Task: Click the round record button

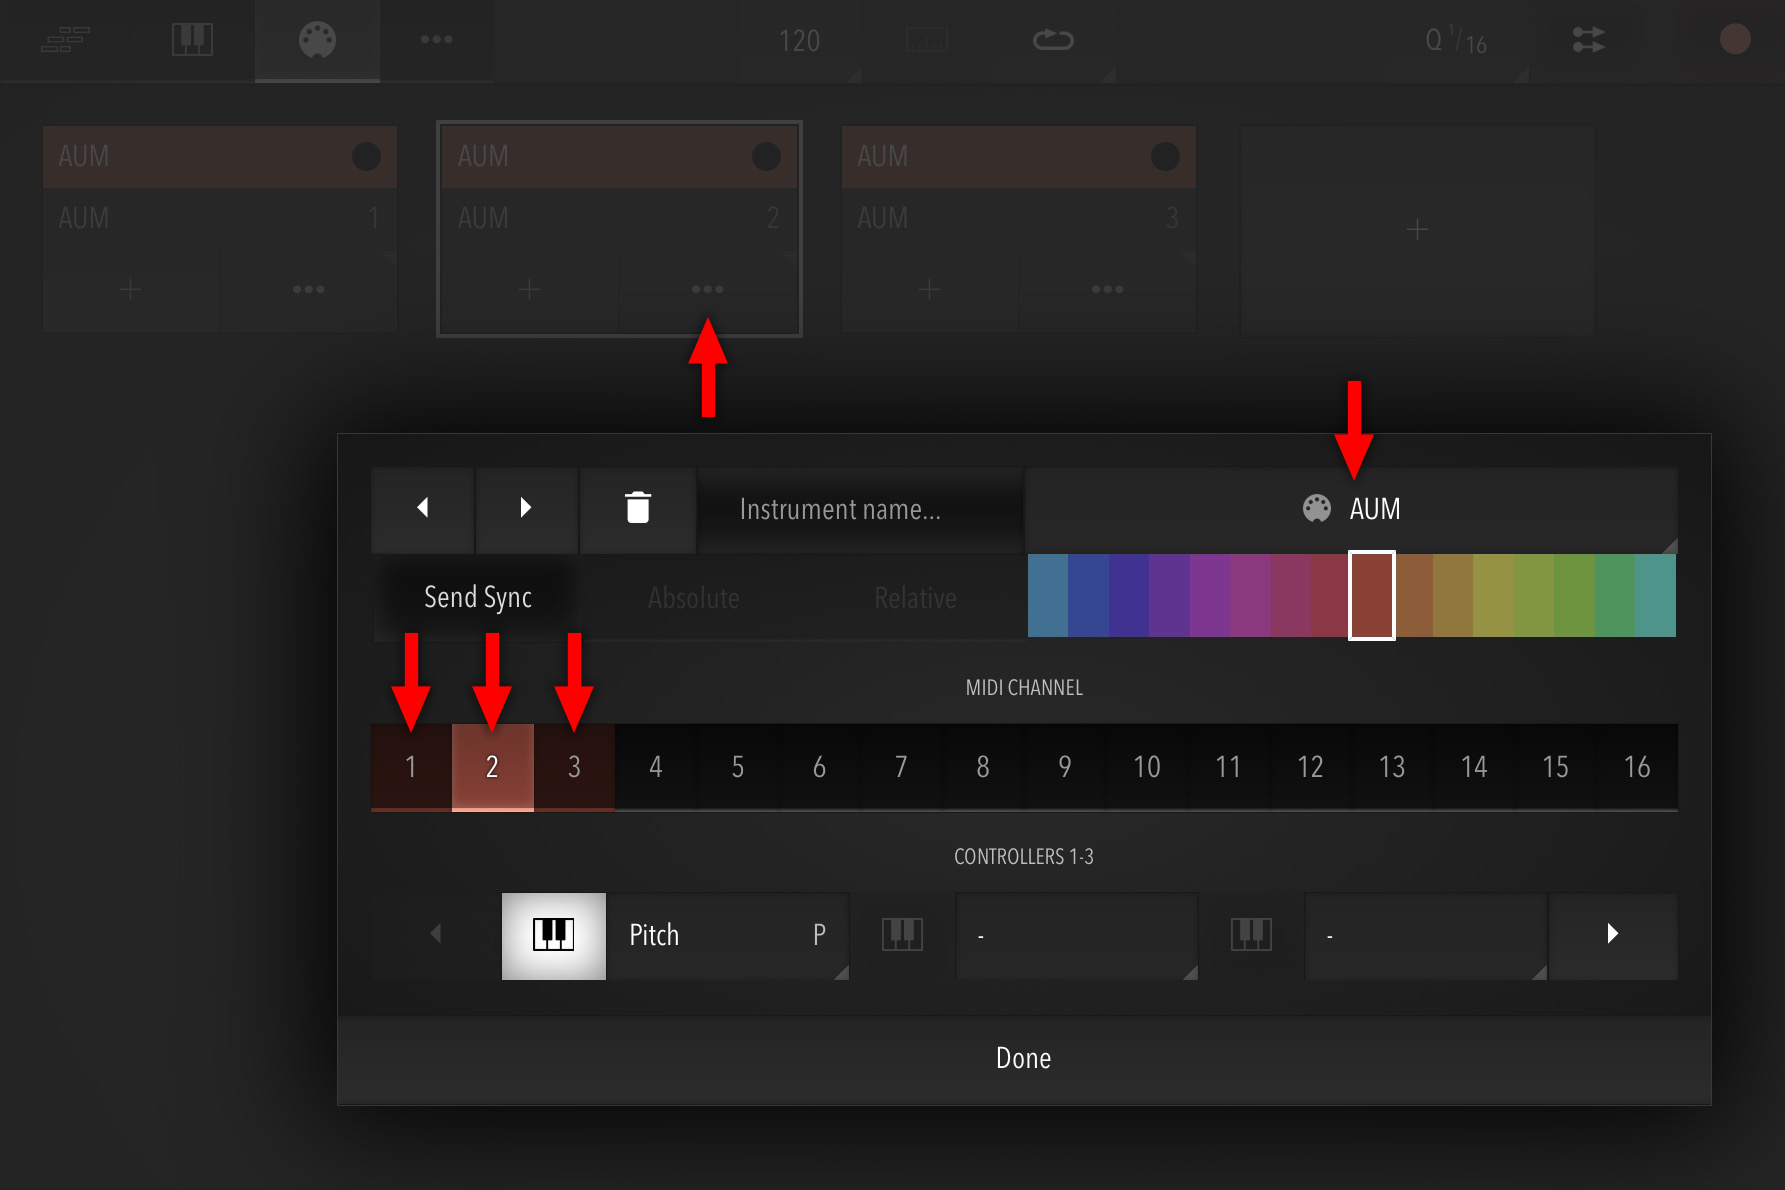Action: (1735, 40)
